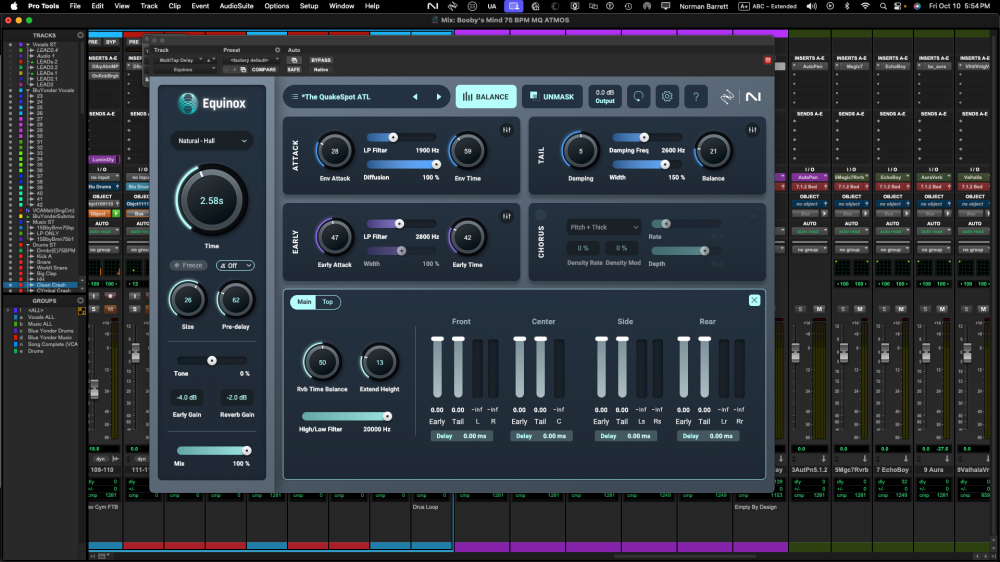Close the Equinox channel levels panel
Image resolution: width=1000 pixels, height=562 pixels.
754,300
